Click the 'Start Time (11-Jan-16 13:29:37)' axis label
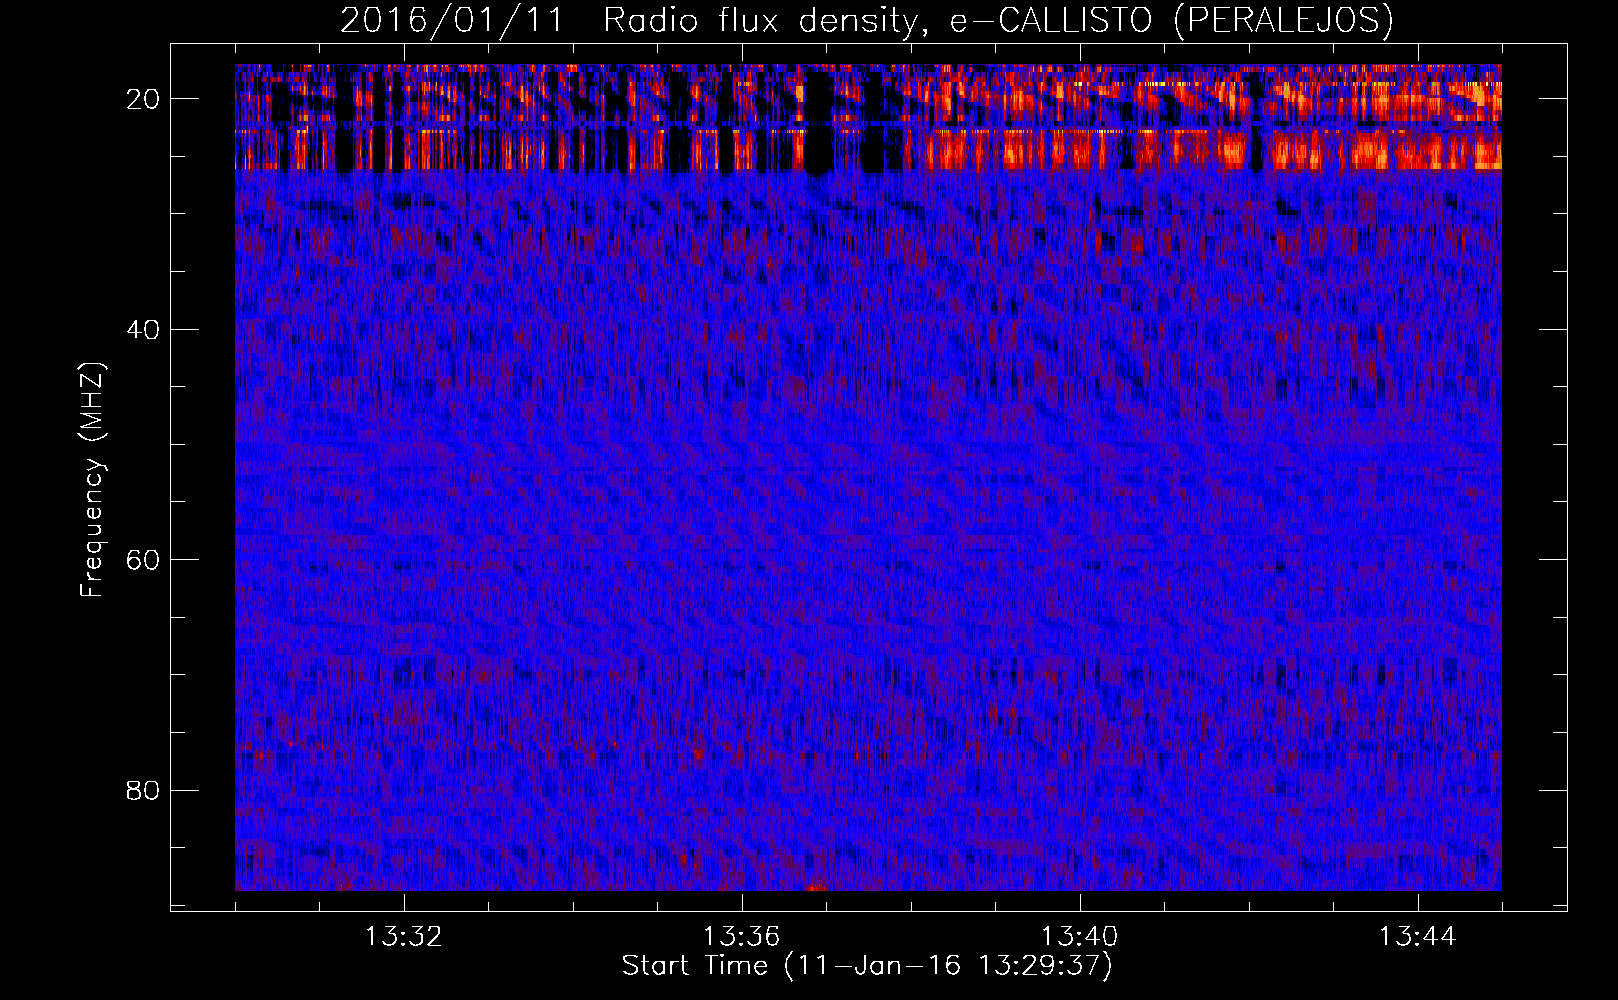Screen dimensions: 1618x1000 coord(867,966)
